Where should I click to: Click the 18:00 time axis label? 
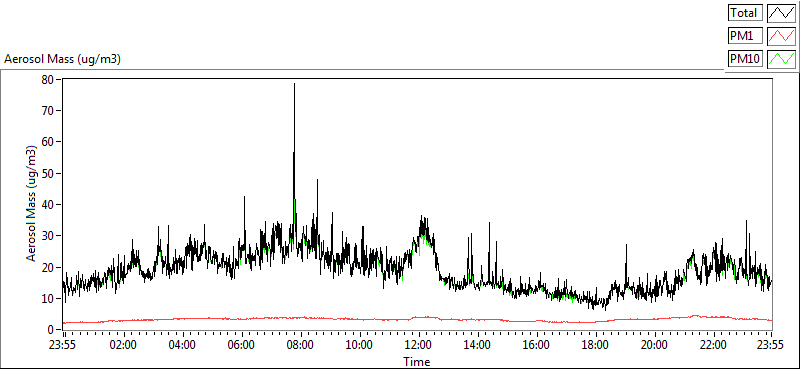click(x=595, y=345)
